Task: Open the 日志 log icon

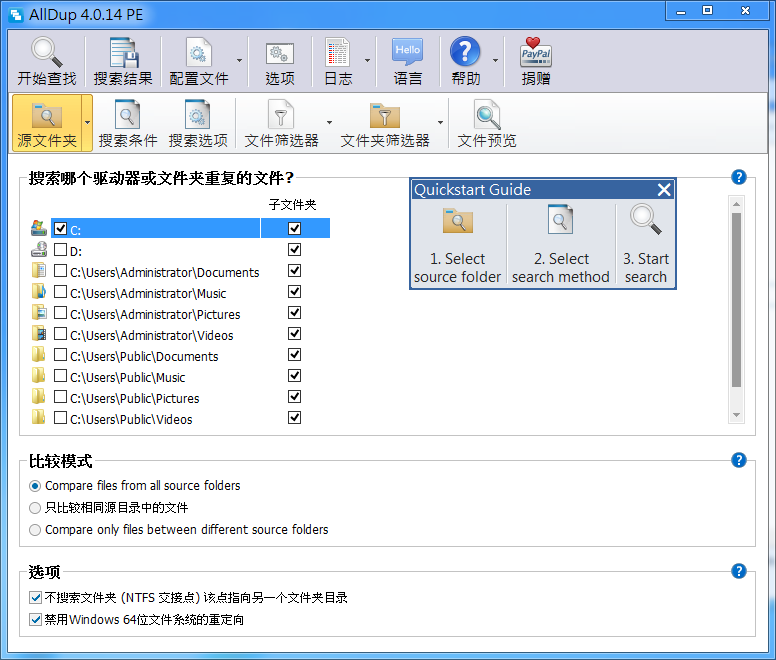Action: click(x=338, y=52)
